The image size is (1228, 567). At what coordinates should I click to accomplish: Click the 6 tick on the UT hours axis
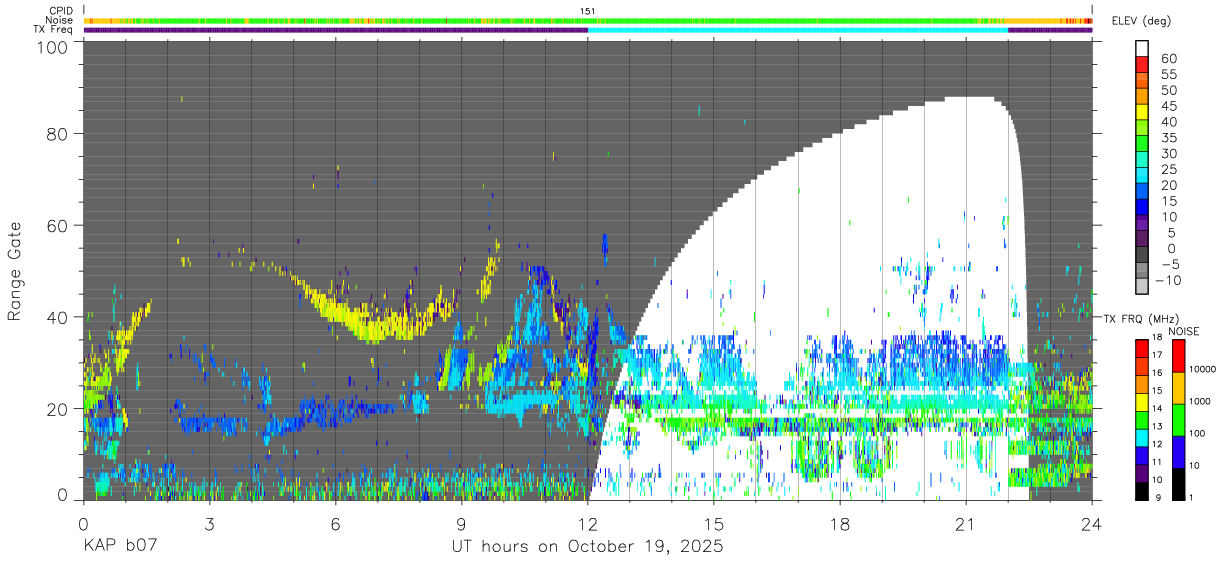point(335,524)
